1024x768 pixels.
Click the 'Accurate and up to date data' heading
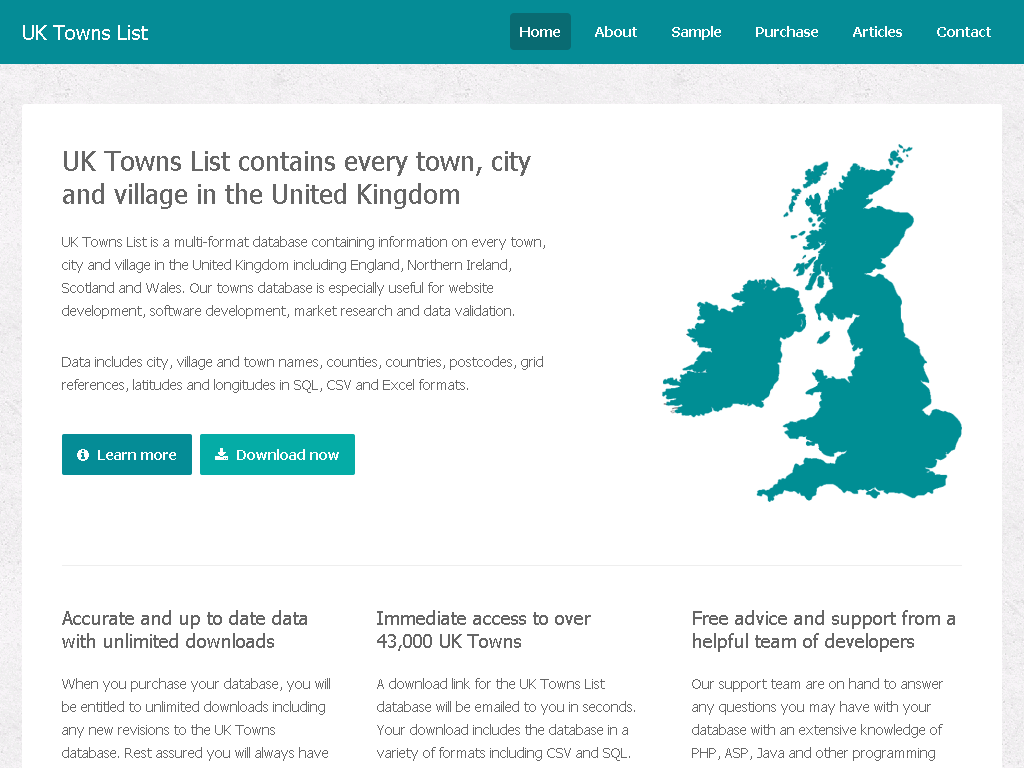click(x=184, y=630)
